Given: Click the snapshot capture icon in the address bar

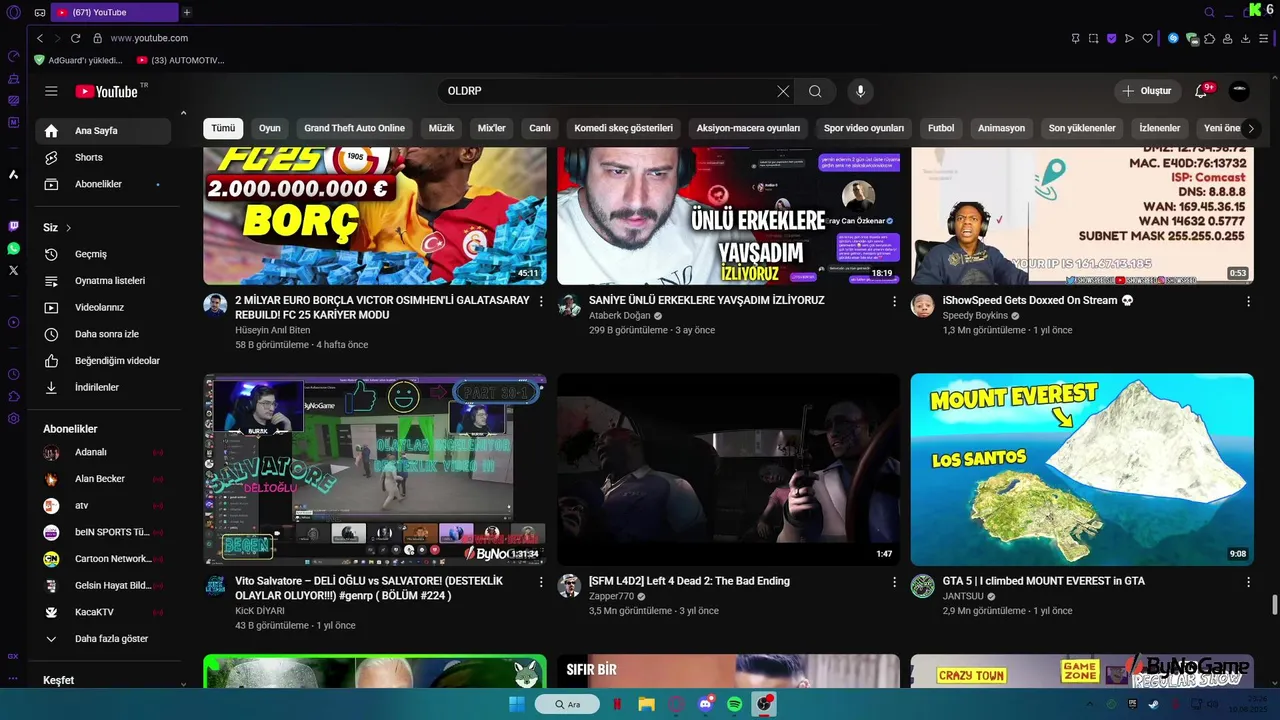Looking at the screenshot, I should [1093, 38].
